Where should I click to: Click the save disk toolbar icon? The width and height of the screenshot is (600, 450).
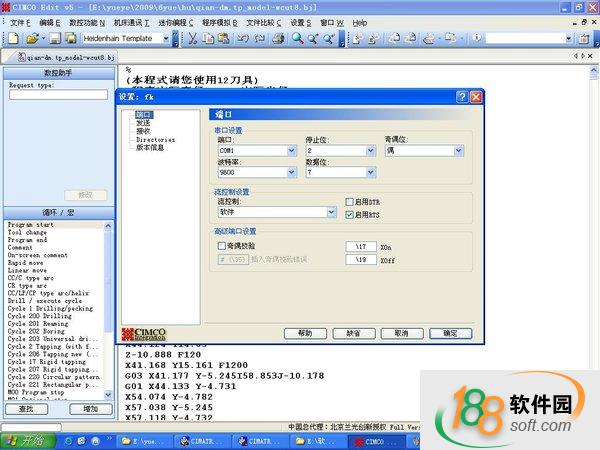click(x=55, y=38)
